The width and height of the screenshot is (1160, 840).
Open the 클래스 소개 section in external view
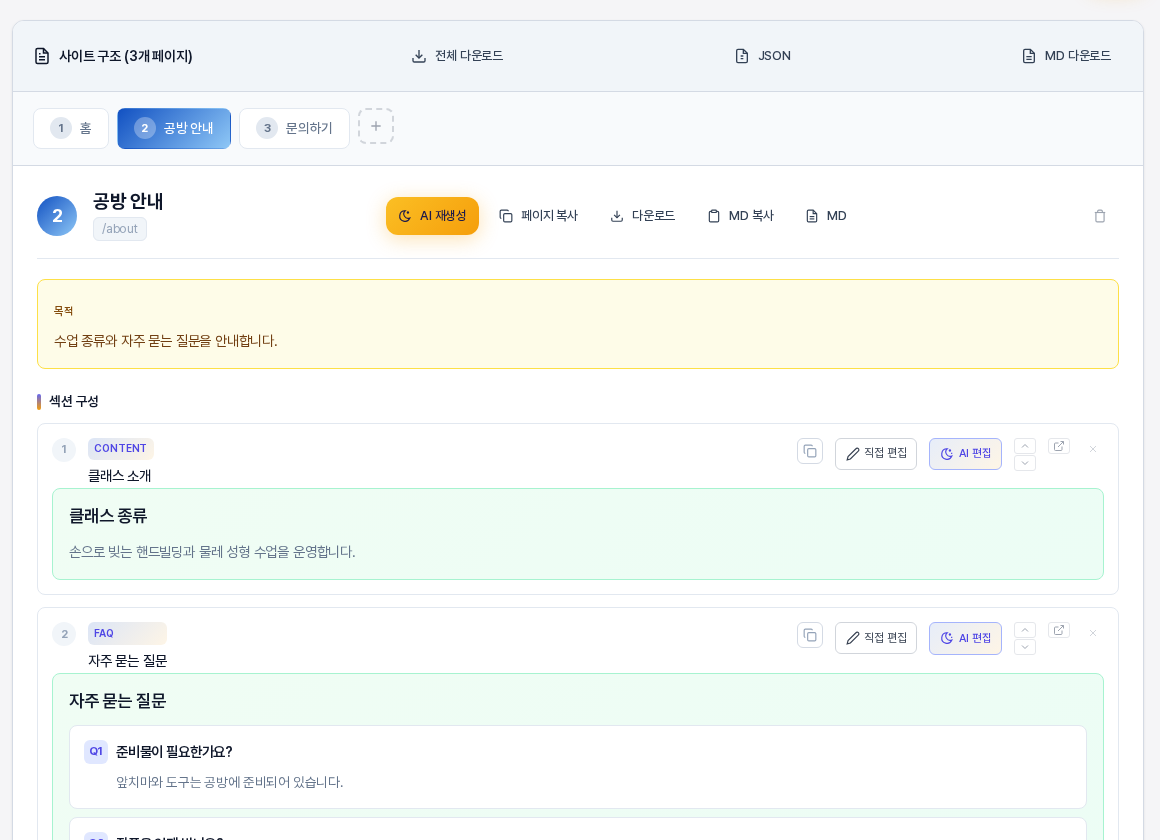point(1059,446)
